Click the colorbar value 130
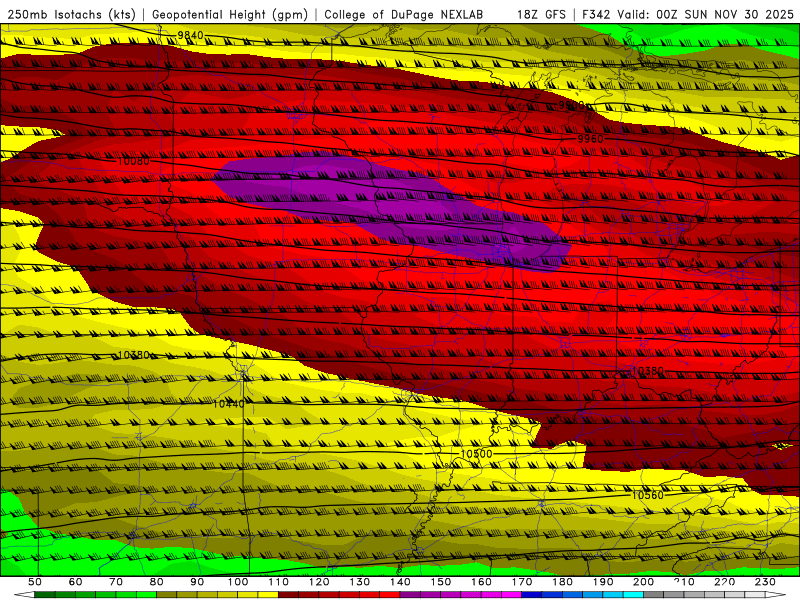Image resolution: width=800 pixels, height=600 pixels. tap(359, 582)
